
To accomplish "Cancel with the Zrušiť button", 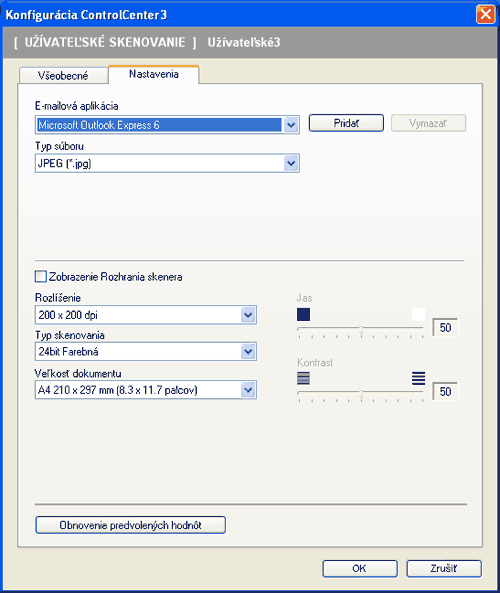I will [444, 568].
